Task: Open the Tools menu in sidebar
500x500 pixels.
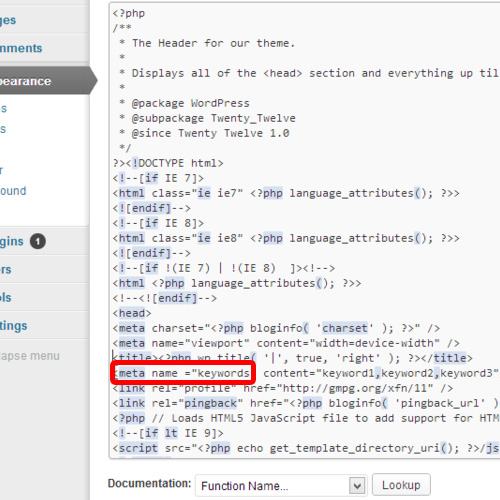Action: pyautogui.click(x=6, y=297)
